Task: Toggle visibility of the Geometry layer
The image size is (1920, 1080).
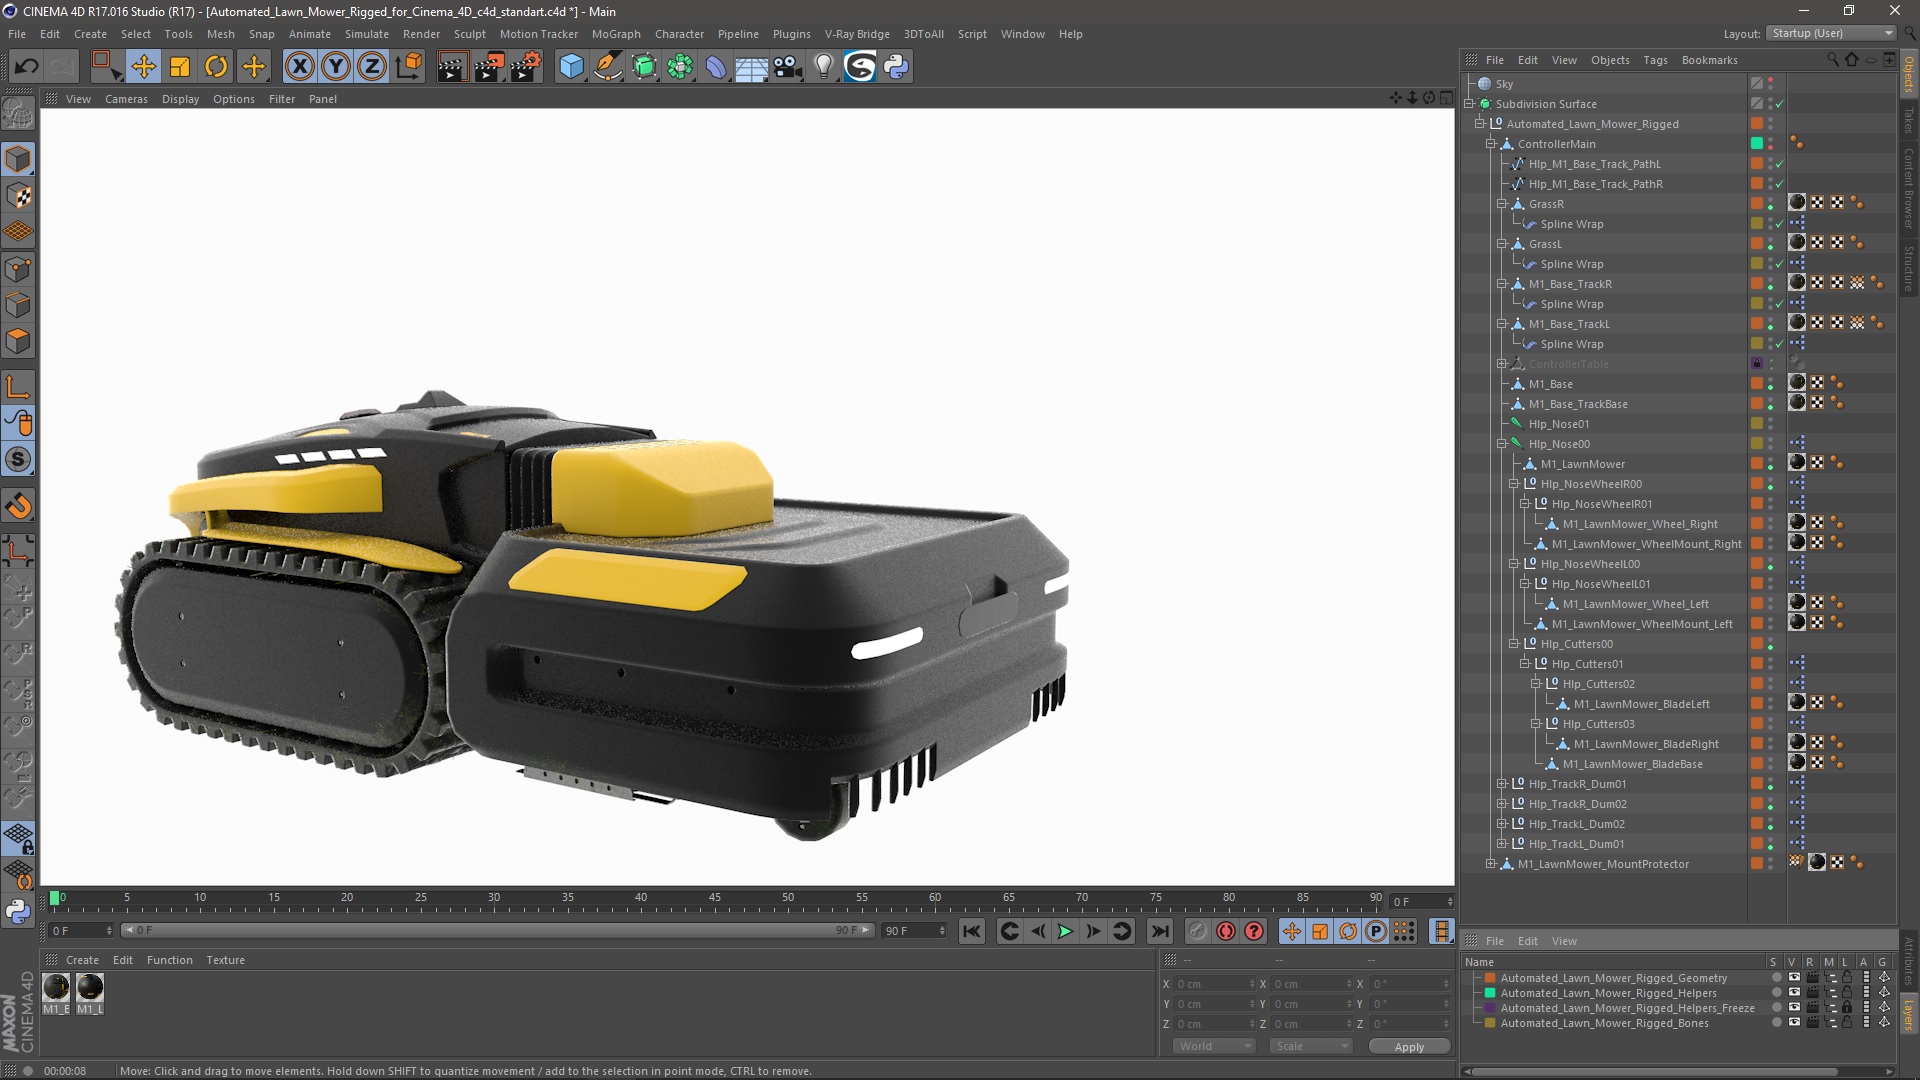Action: [x=1794, y=978]
